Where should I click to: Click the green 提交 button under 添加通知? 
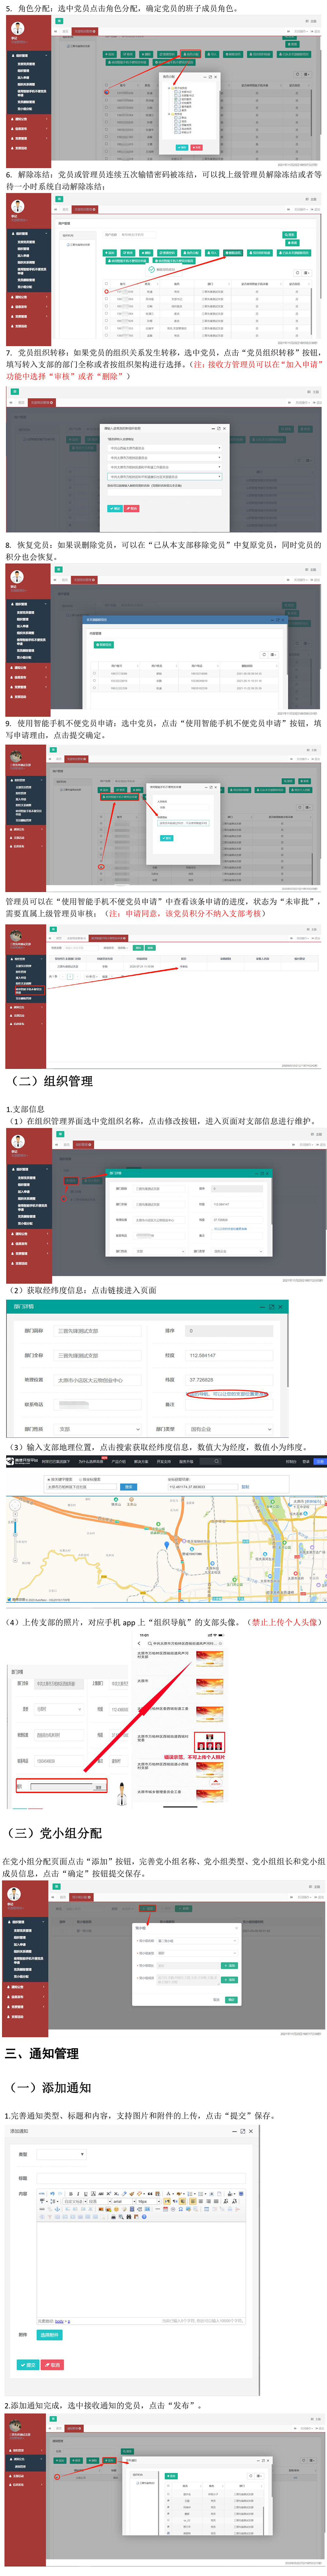pos(28,2365)
